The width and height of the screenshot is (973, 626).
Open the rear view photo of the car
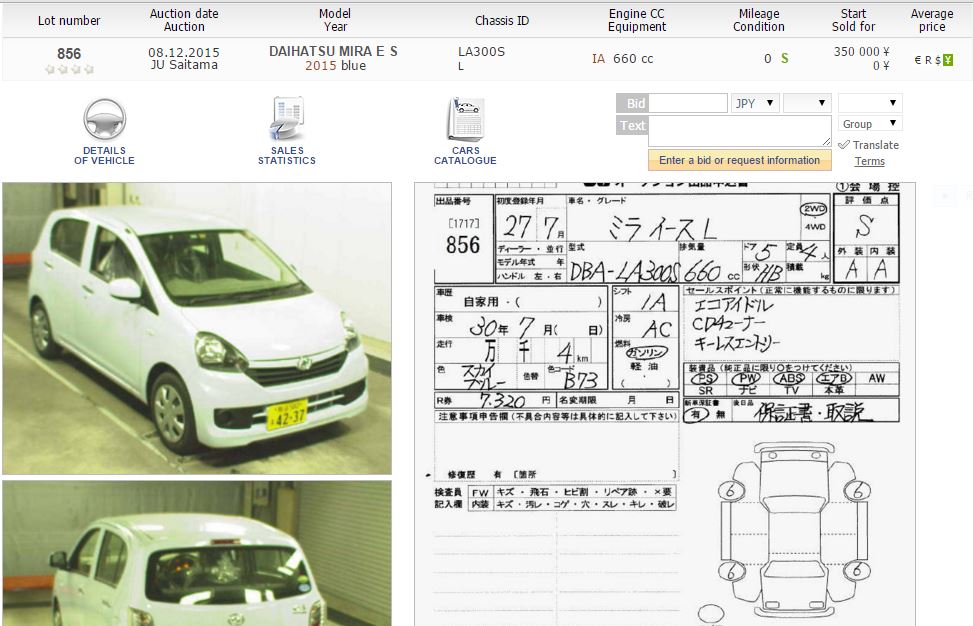click(197, 553)
